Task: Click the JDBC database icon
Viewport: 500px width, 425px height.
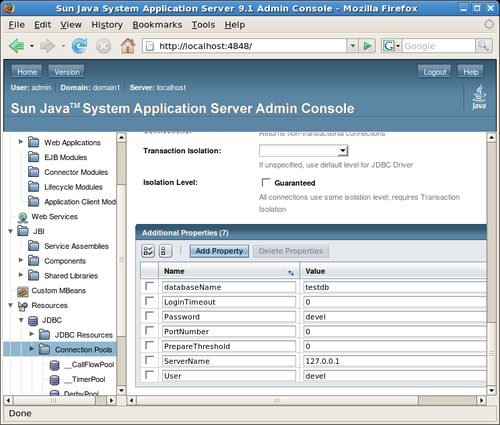Action: pyautogui.click(x=33, y=321)
